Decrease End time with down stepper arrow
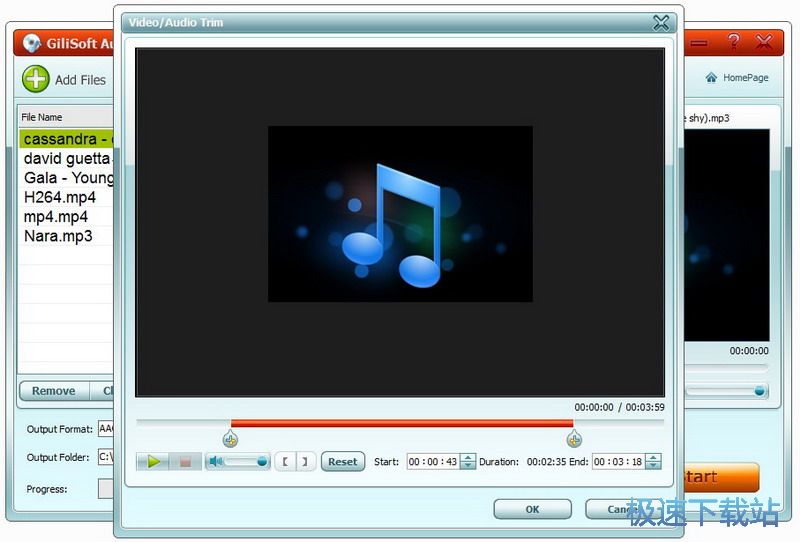Viewport: 800px width, 542px height. click(x=653, y=466)
